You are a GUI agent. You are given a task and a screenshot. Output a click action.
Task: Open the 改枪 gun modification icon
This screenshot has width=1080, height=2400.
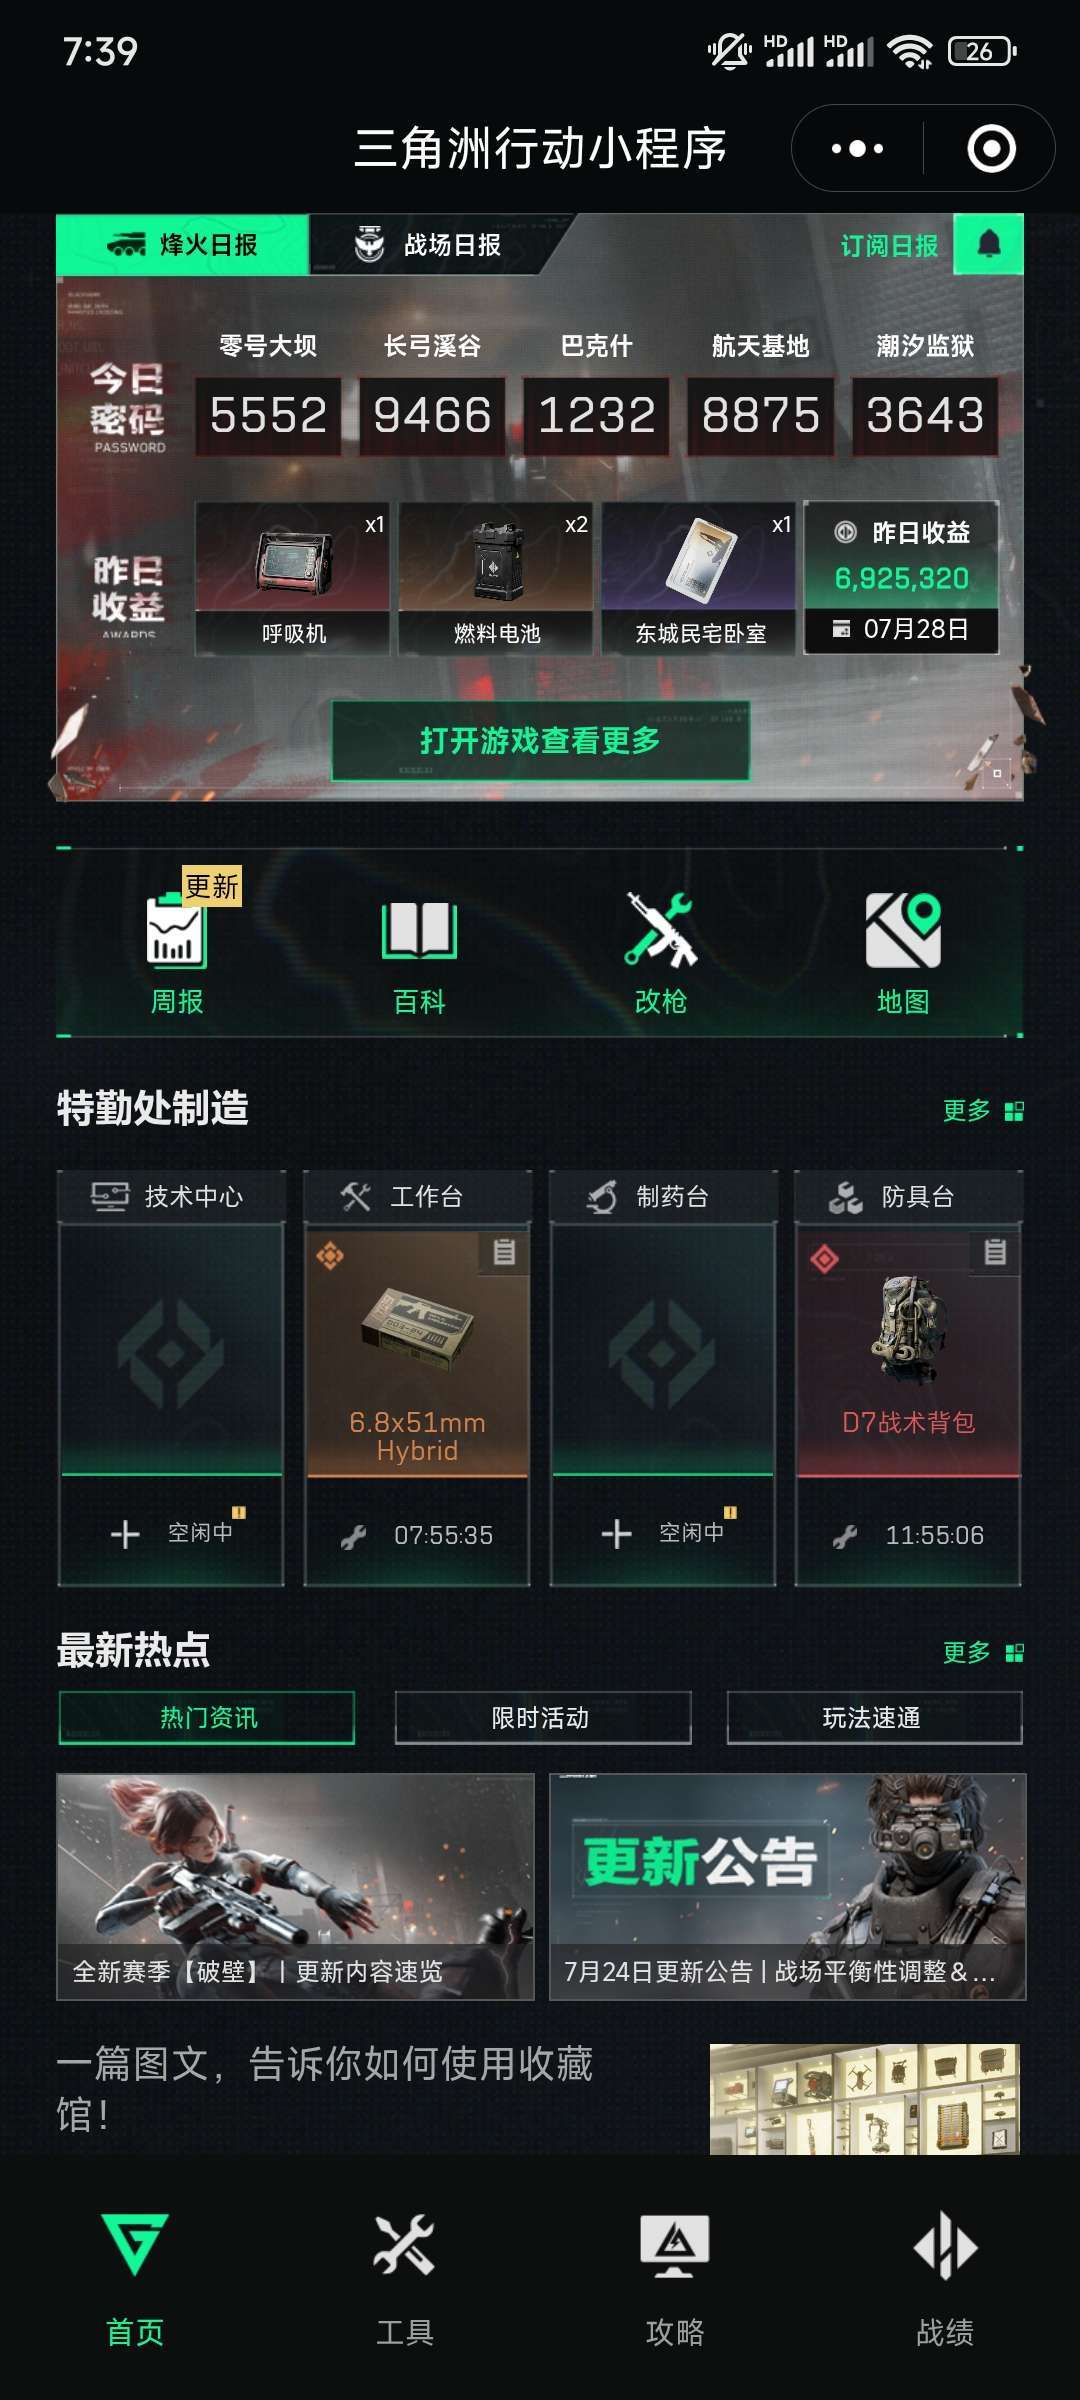point(660,929)
